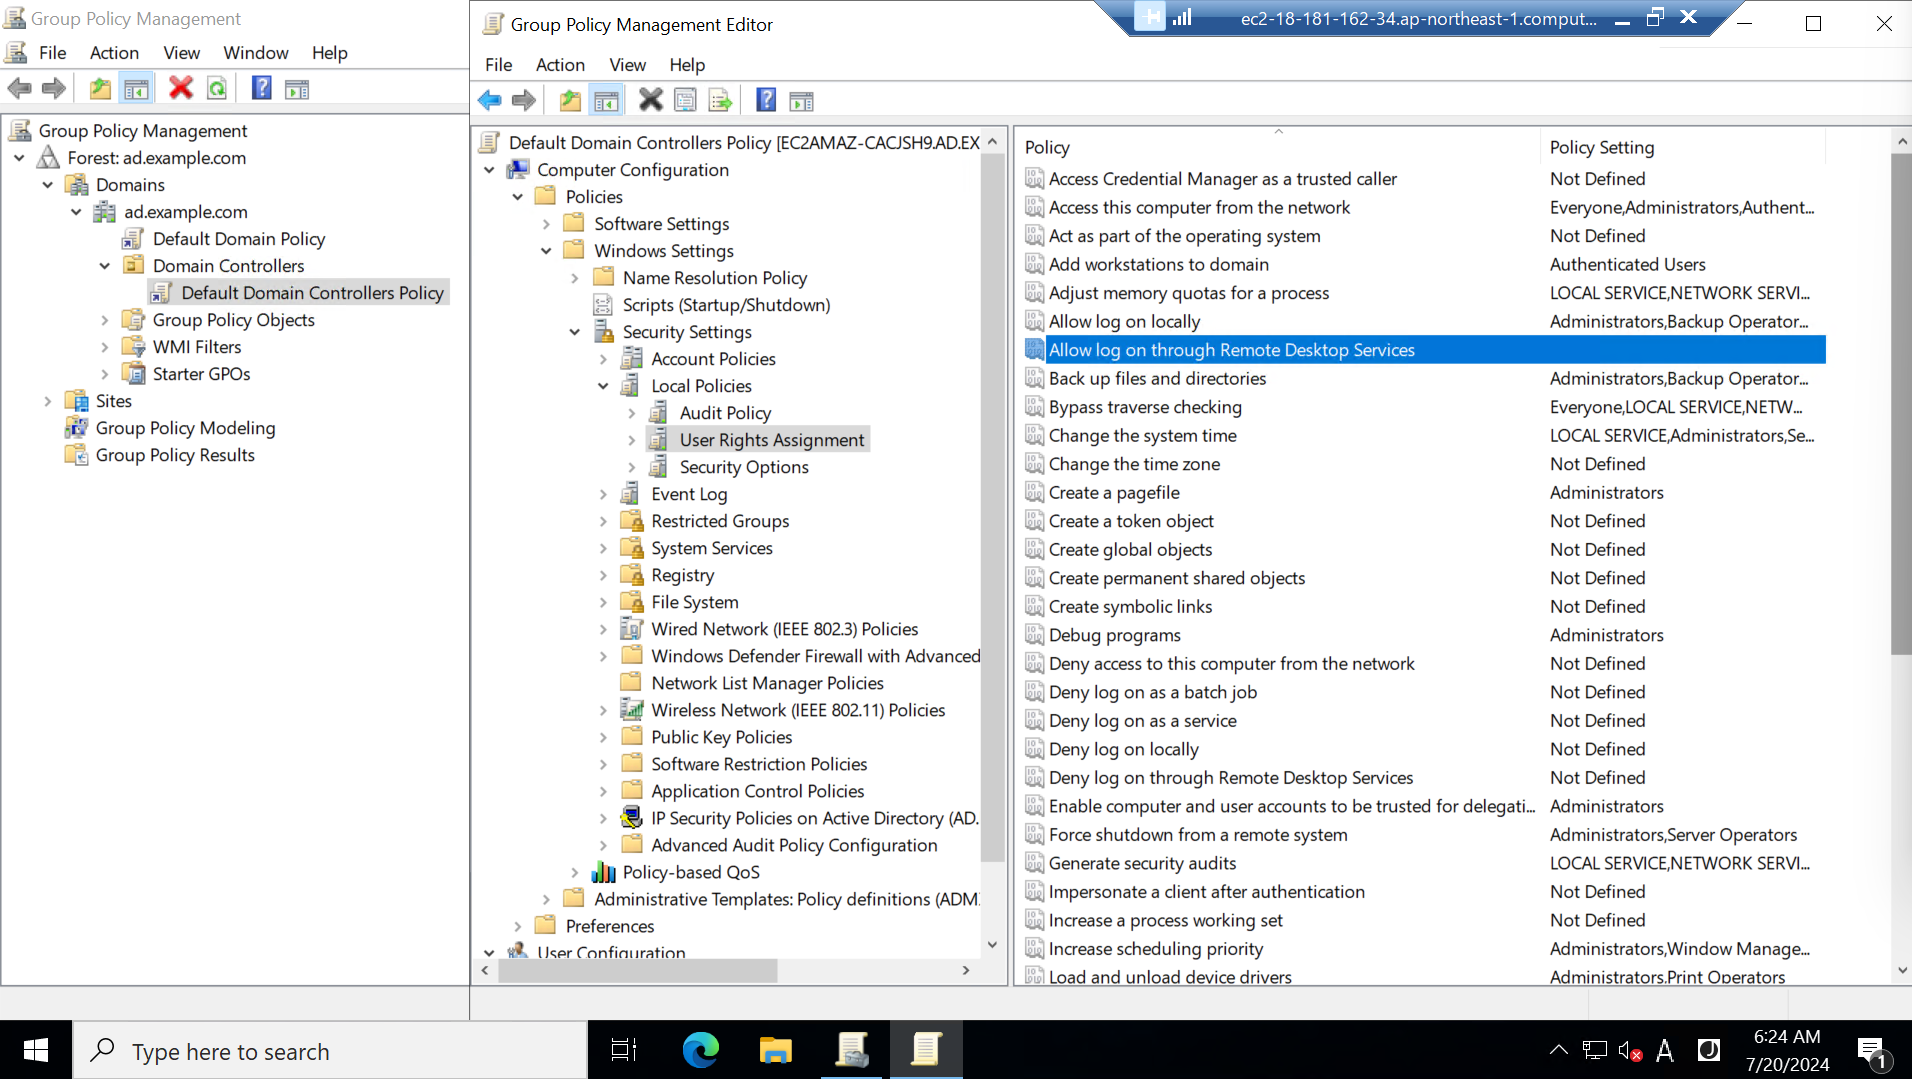Screen dimensions: 1912x1079
Task: Open Window menu in Group Policy Management
Action: (256, 53)
